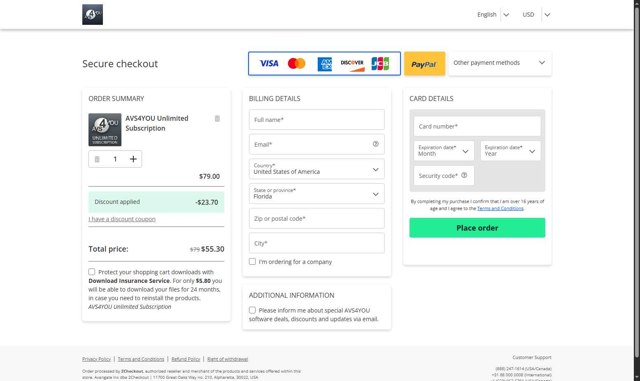The height and width of the screenshot is (381, 640).
Task: Open Refund Policy footer link
Action: 186,359
